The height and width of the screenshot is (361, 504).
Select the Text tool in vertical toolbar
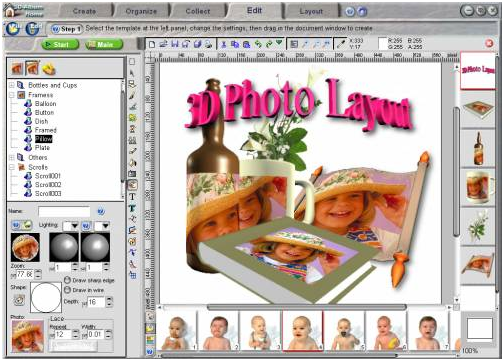(x=132, y=197)
